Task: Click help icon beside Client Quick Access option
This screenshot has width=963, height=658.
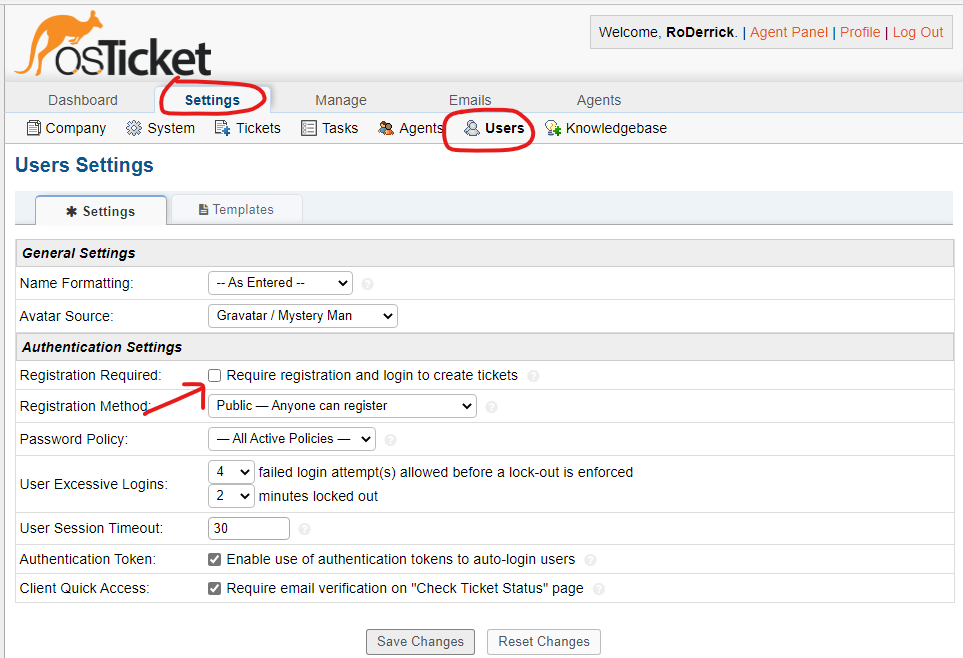Action: click(x=598, y=589)
